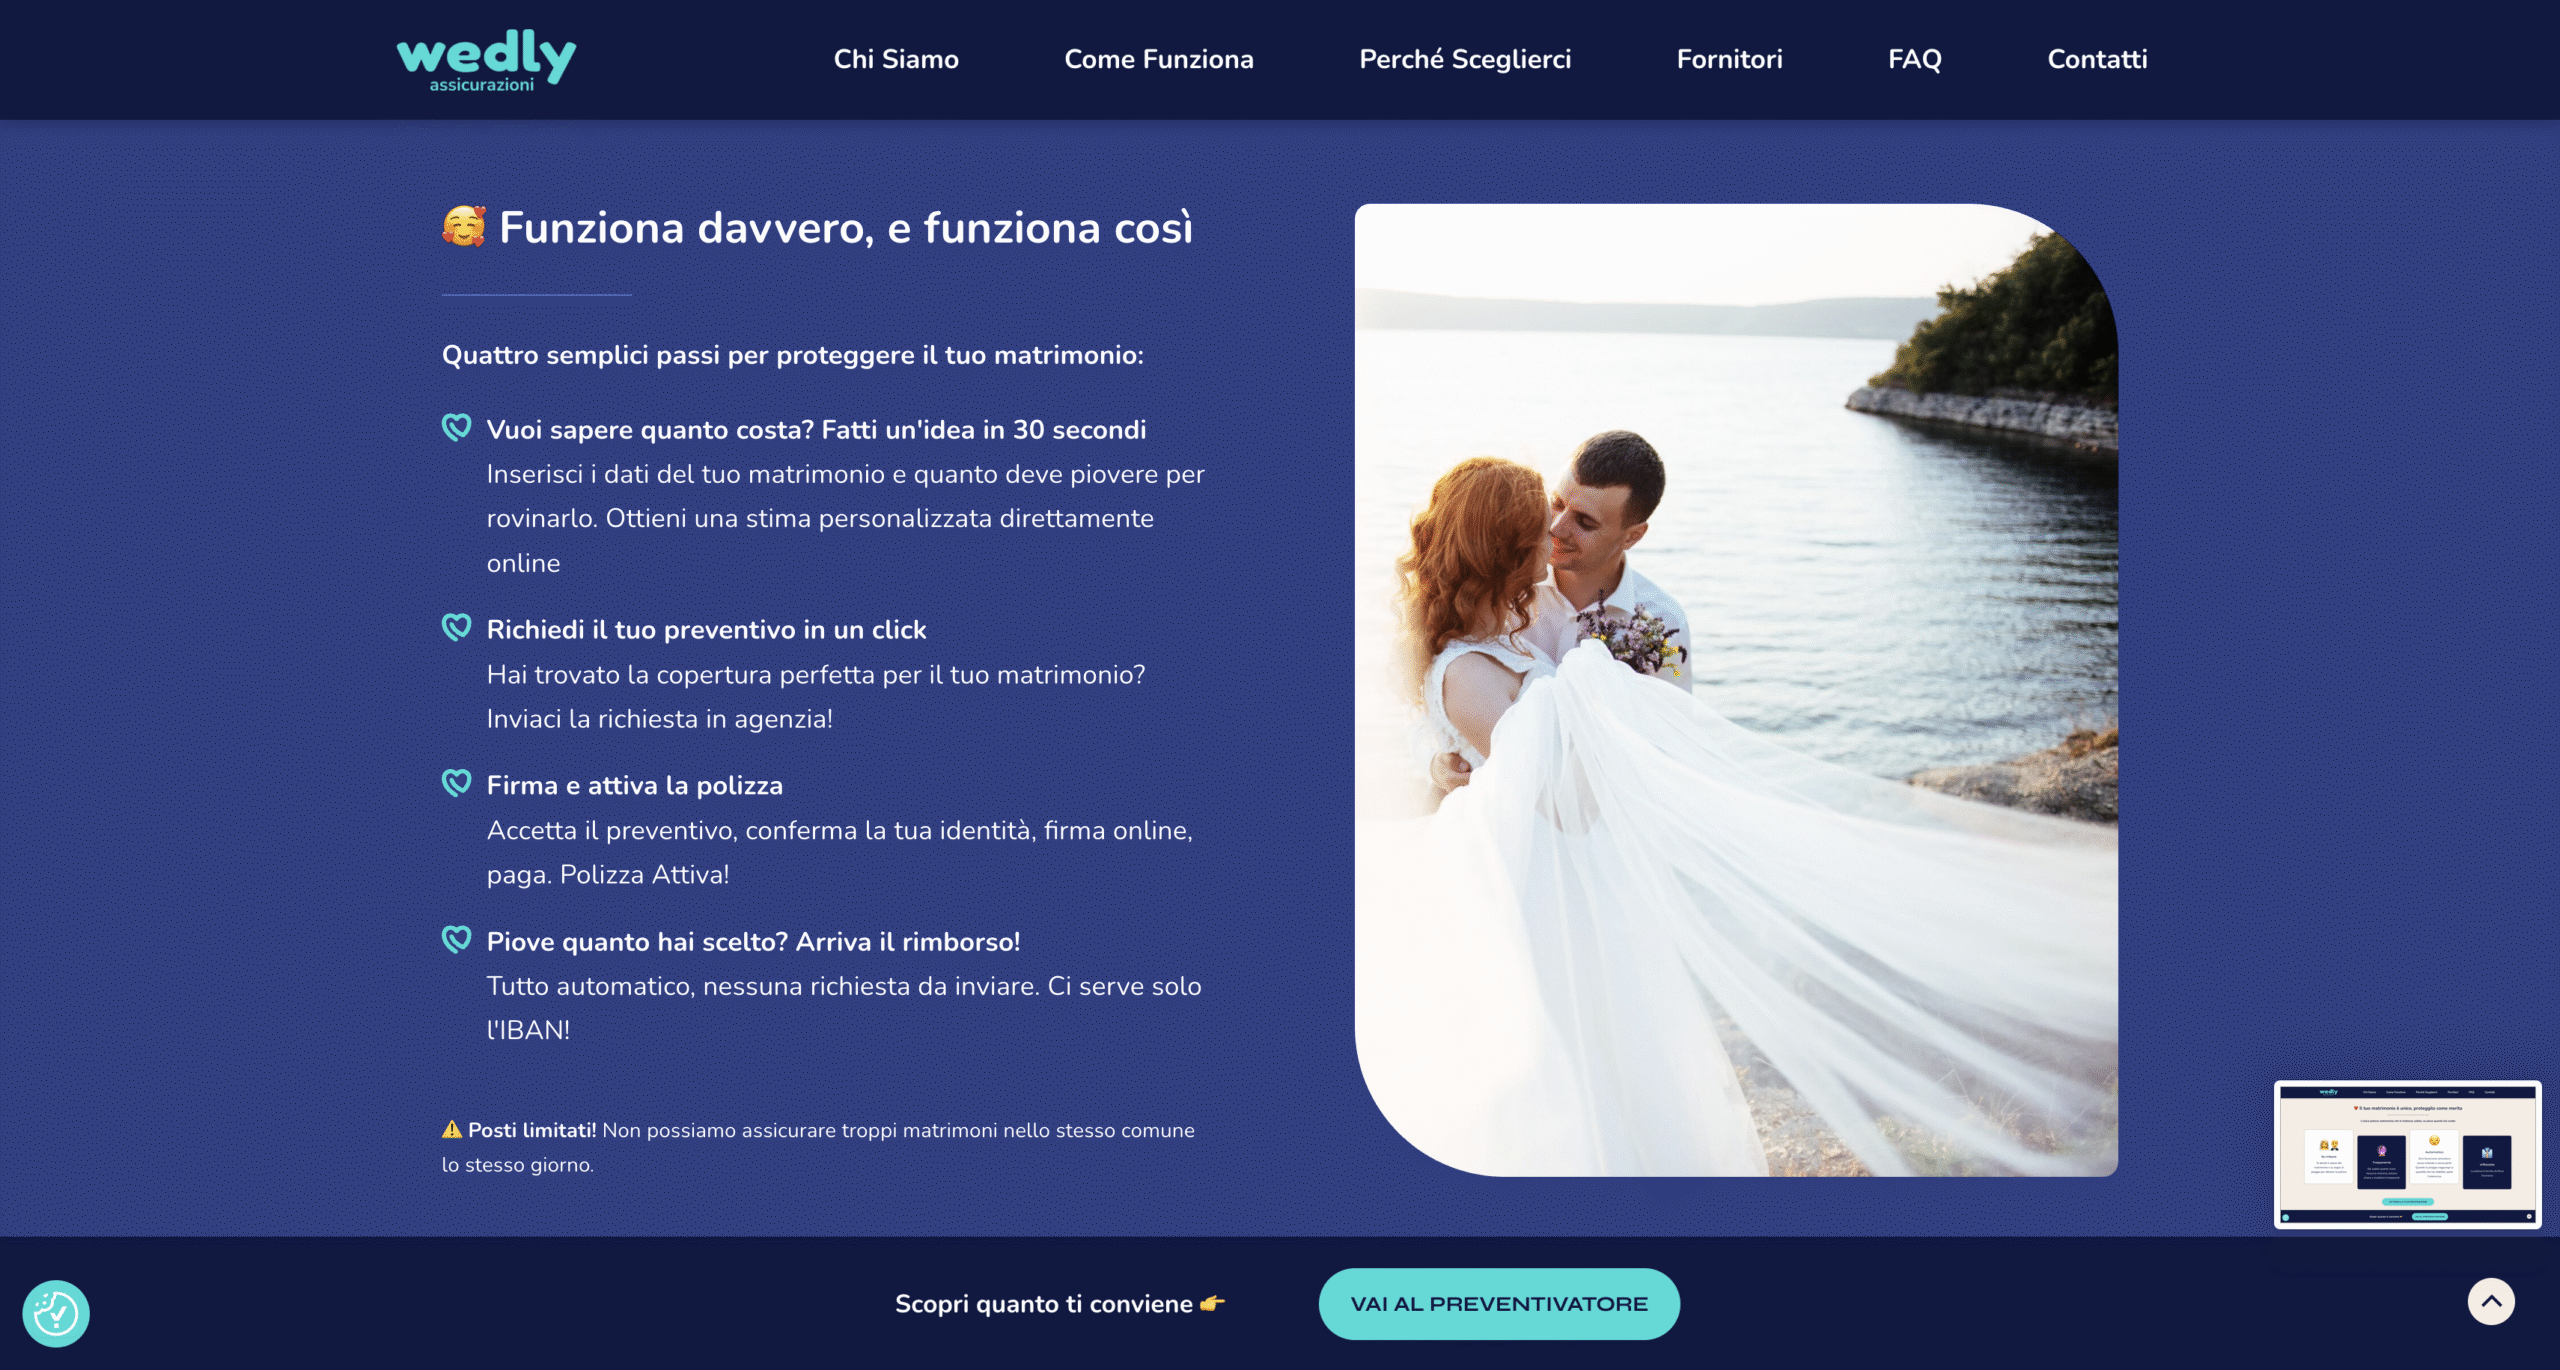The width and height of the screenshot is (2560, 1370).
Task: Click the wedding couple photo
Action: pos(1736,690)
